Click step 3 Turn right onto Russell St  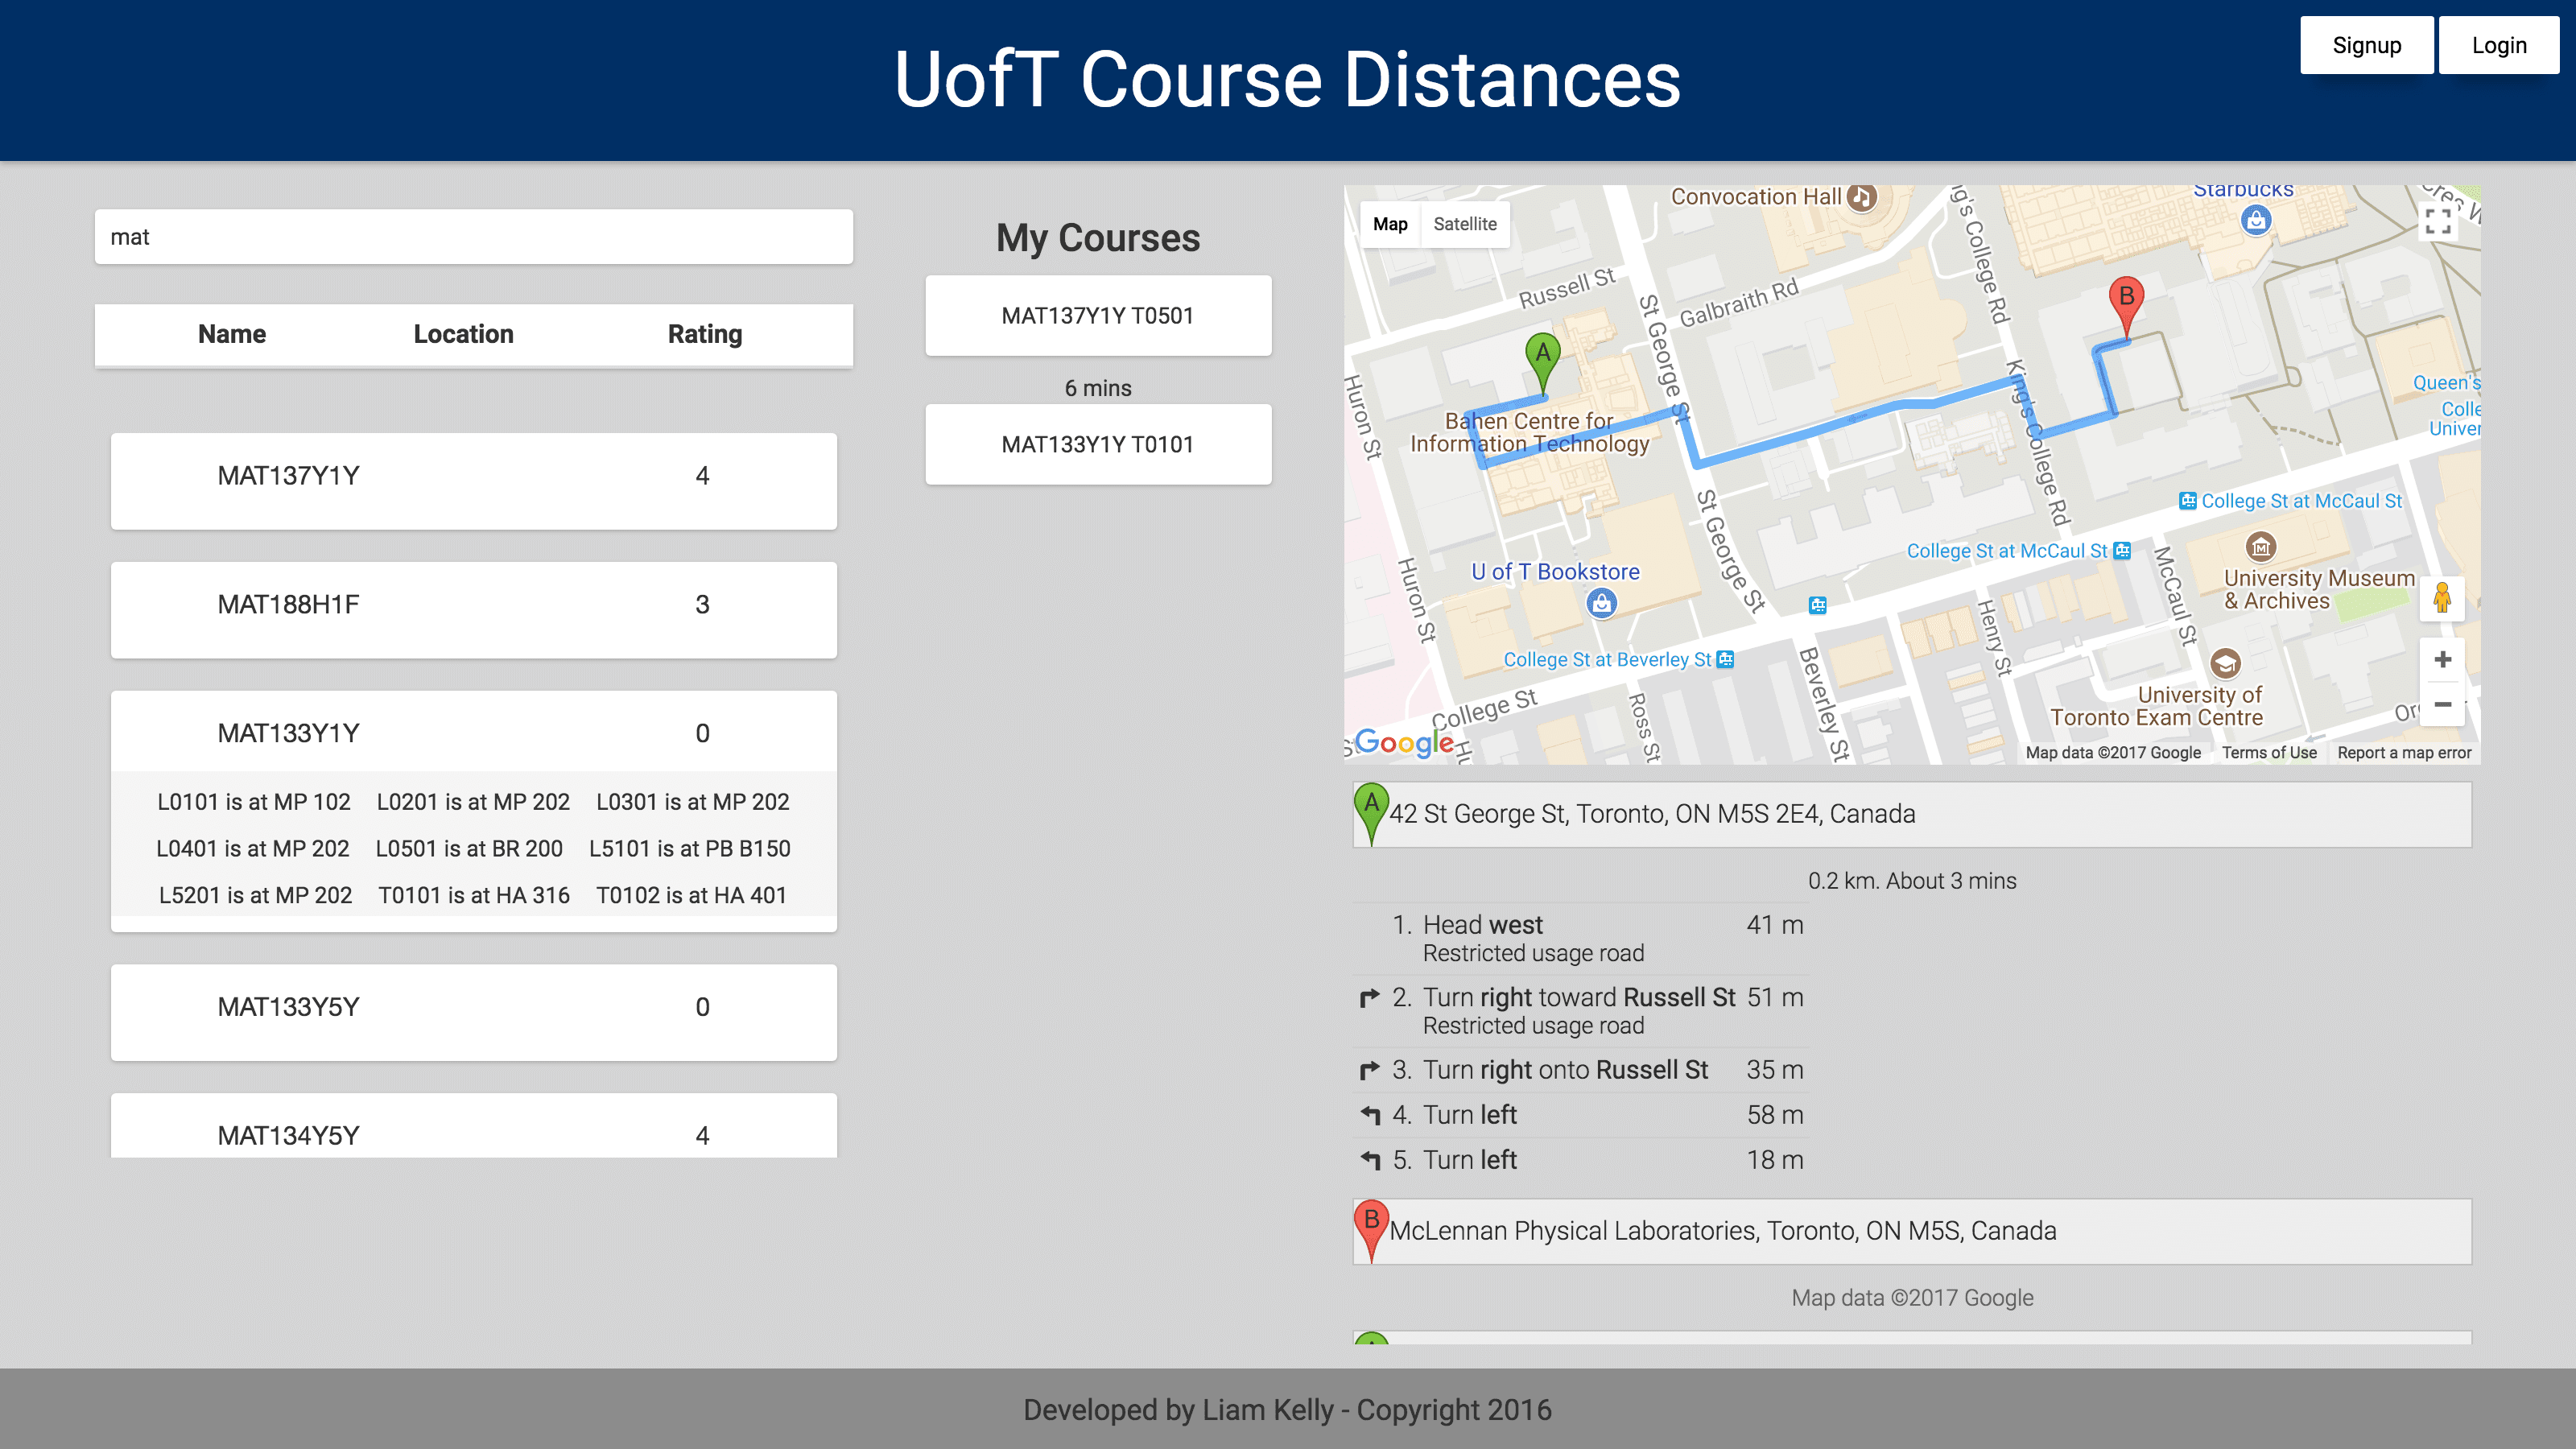click(1581, 1069)
